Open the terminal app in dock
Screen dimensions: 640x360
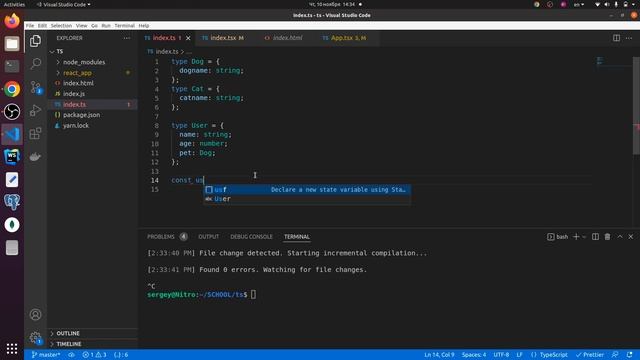12,66
